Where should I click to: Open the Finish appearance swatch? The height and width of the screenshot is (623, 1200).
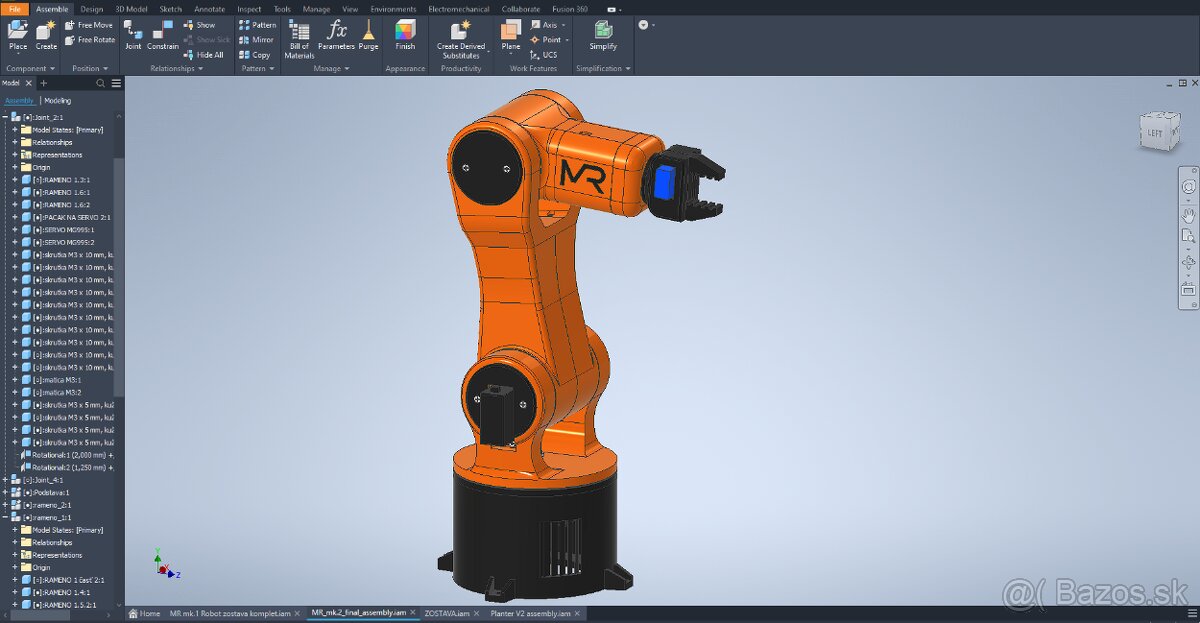coord(404,35)
